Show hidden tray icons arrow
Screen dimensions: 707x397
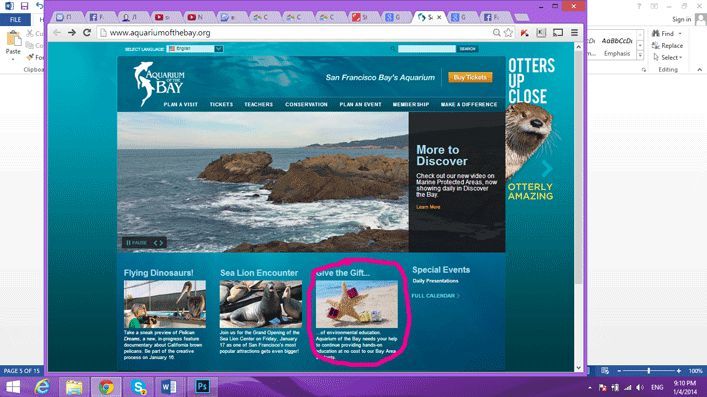pyautogui.click(x=590, y=388)
